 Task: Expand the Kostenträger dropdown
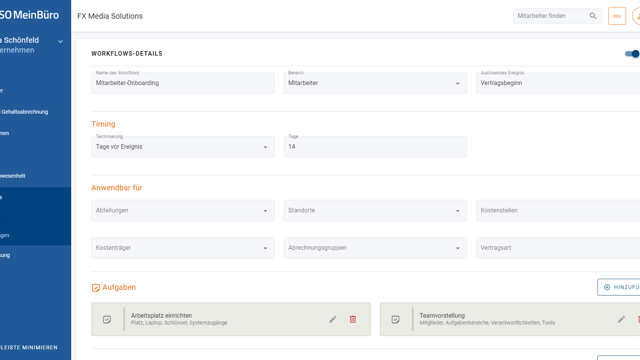pyautogui.click(x=183, y=248)
